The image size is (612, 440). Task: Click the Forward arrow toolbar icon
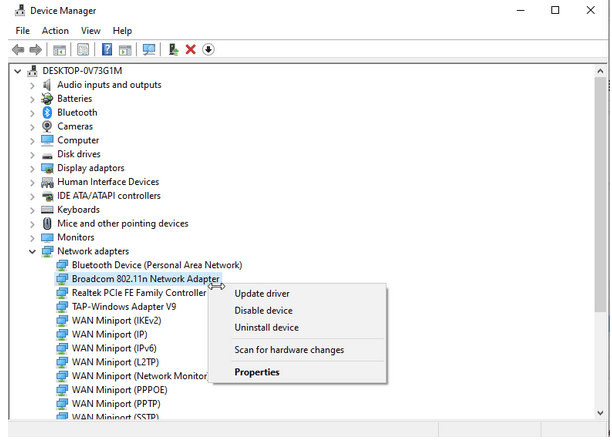pyautogui.click(x=36, y=50)
